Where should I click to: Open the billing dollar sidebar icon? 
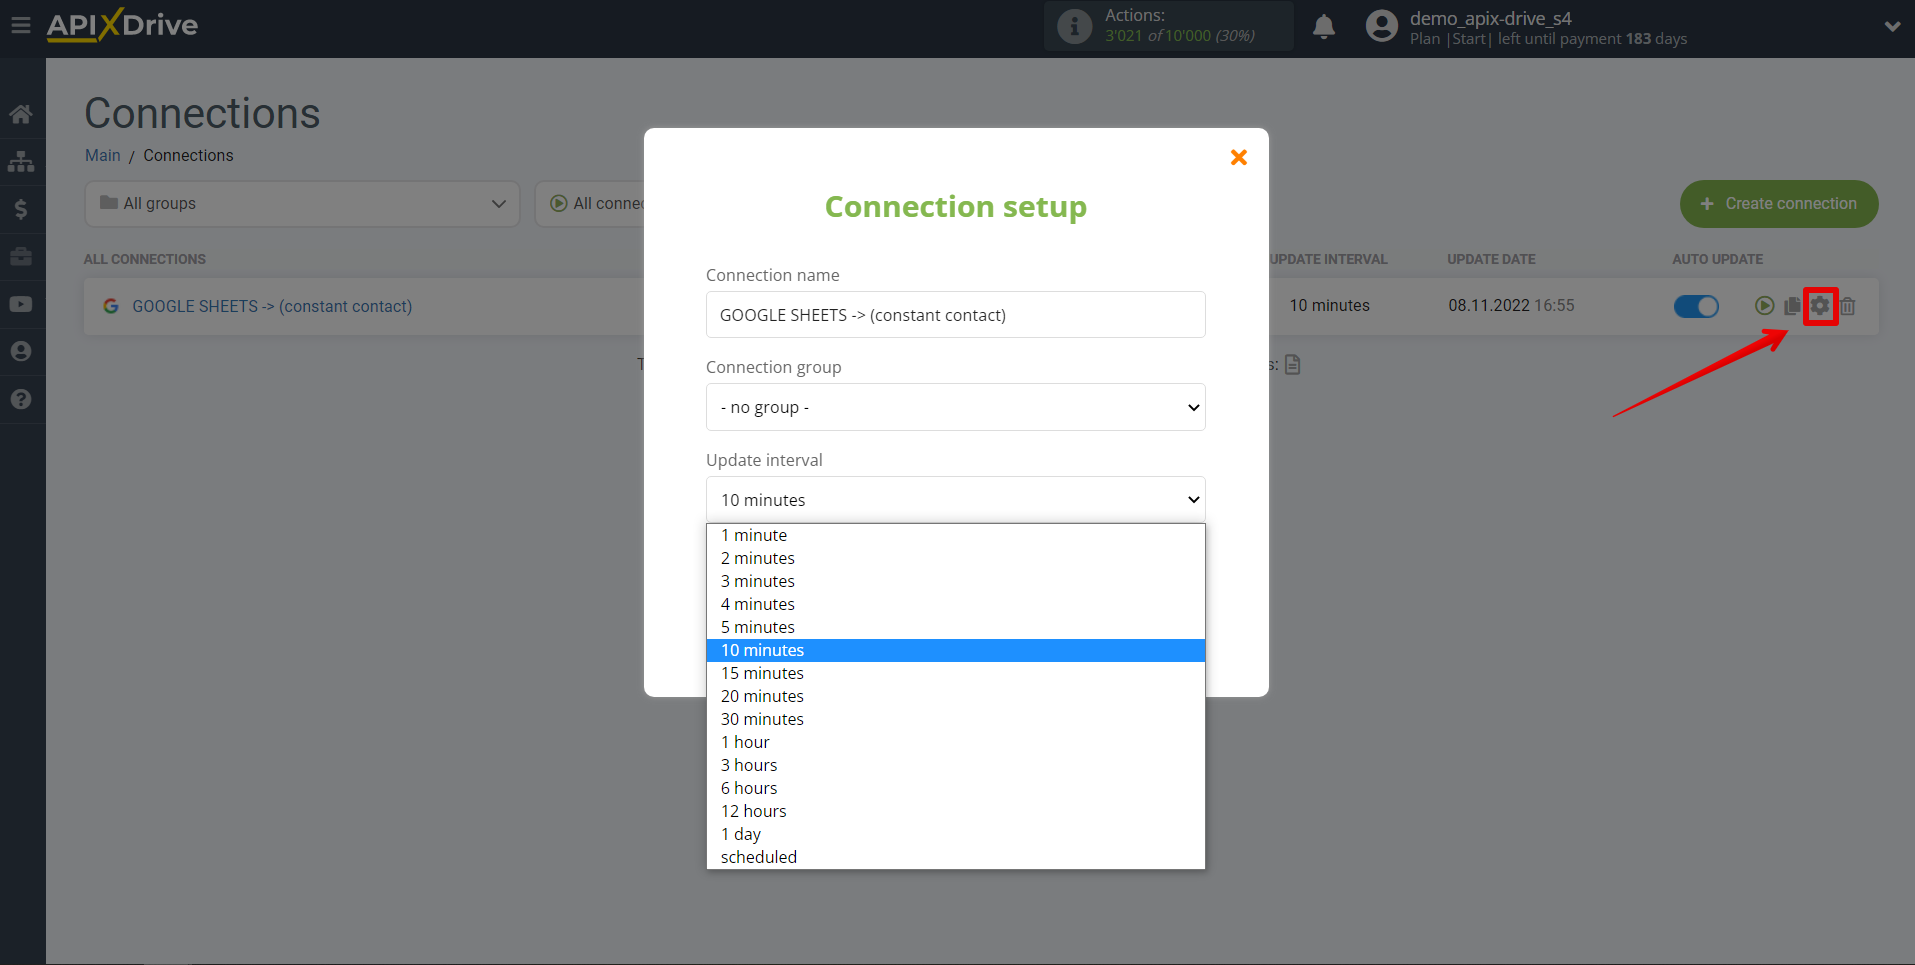pyautogui.click(x=21, y=209)
